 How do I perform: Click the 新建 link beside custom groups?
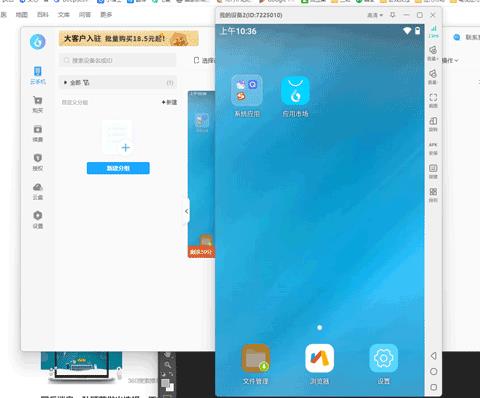pos(169,102)
